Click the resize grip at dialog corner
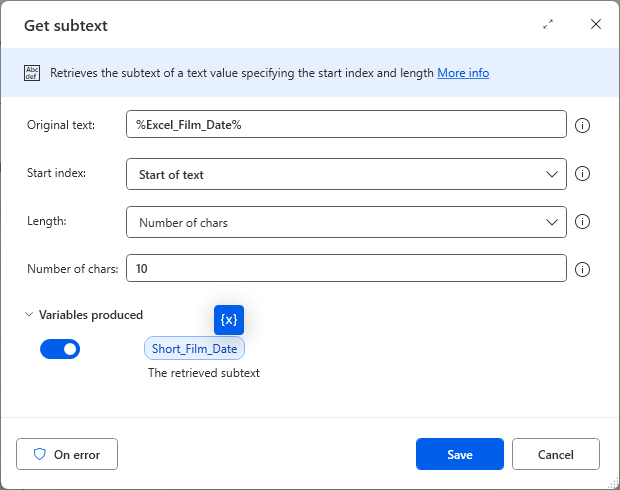This screenshot has height=490, width=620. 613,482
